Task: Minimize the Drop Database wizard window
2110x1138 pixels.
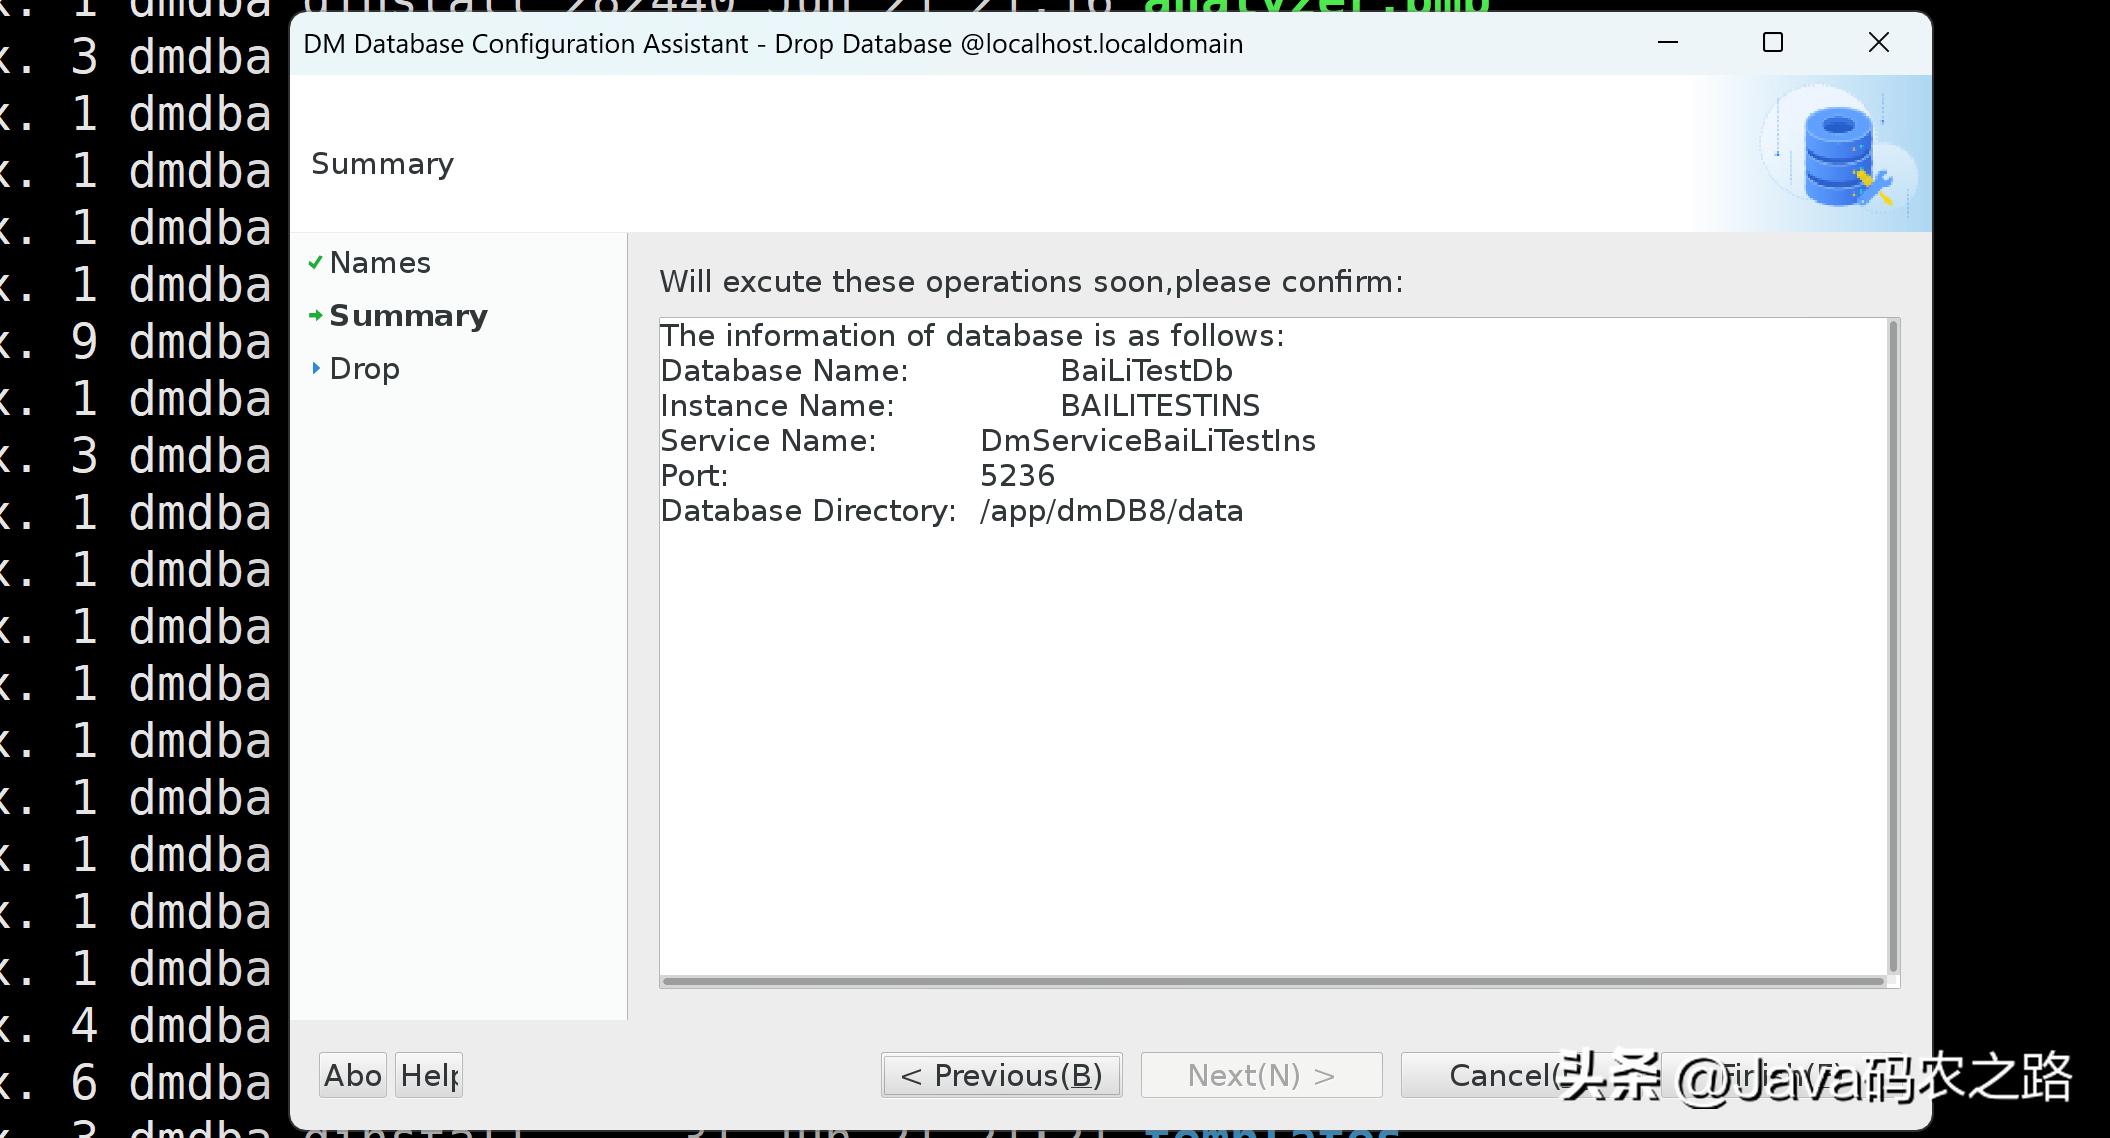Action: [1667, 43]
